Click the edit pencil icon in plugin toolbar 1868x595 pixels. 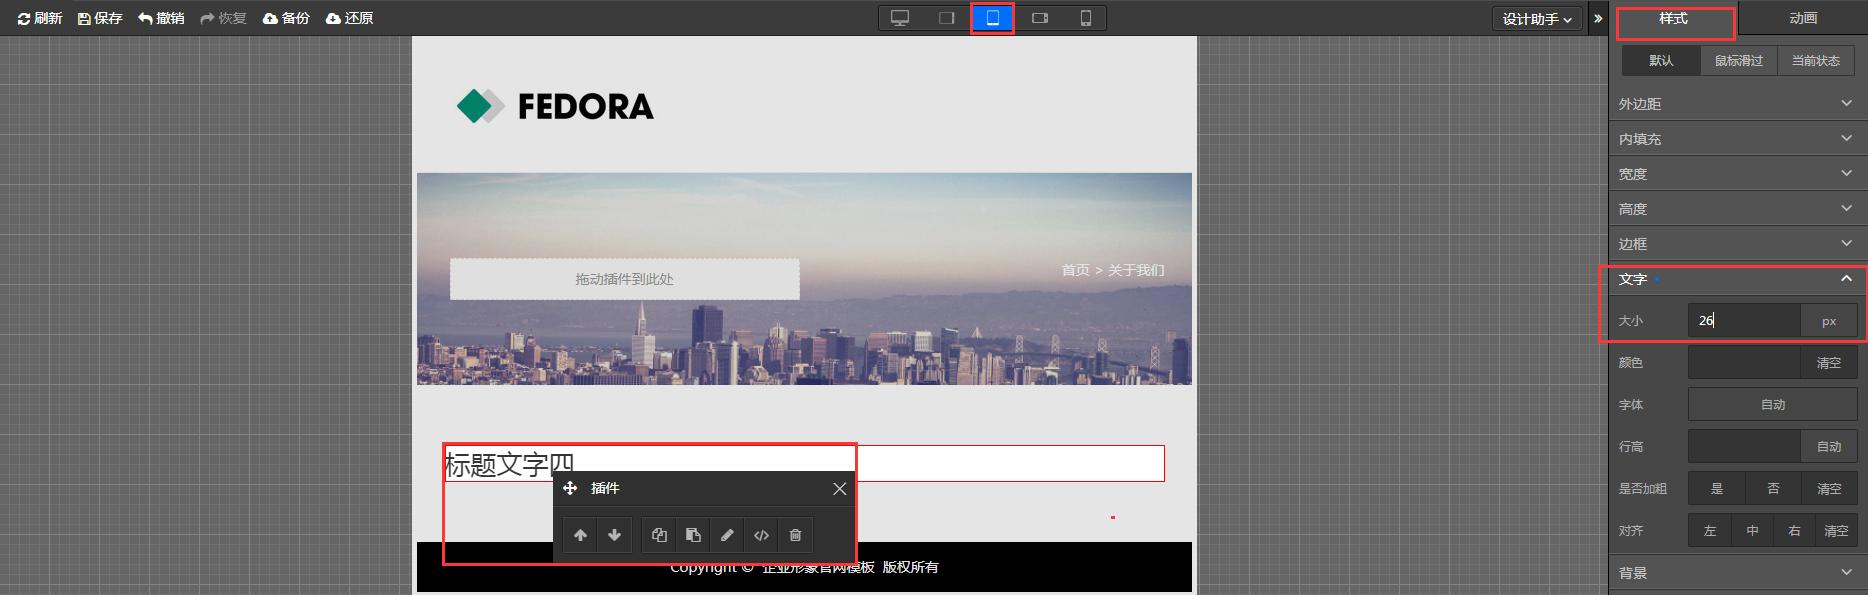(x=727, y=535)
